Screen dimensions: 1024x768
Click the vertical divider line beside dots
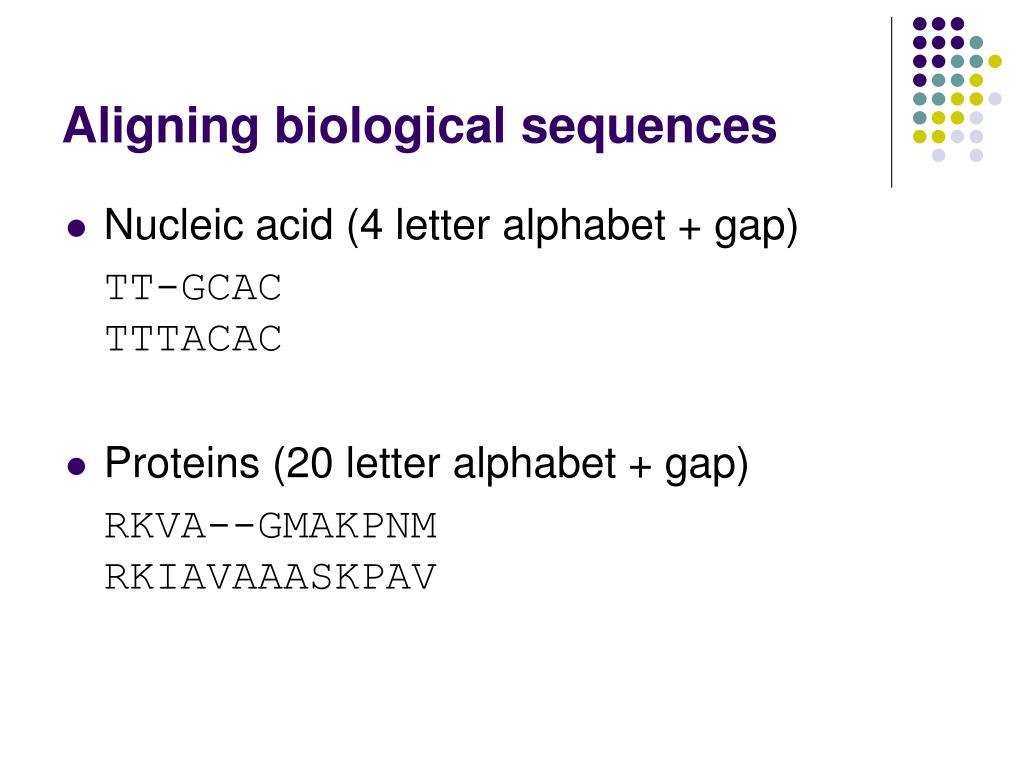coord(891,103)
